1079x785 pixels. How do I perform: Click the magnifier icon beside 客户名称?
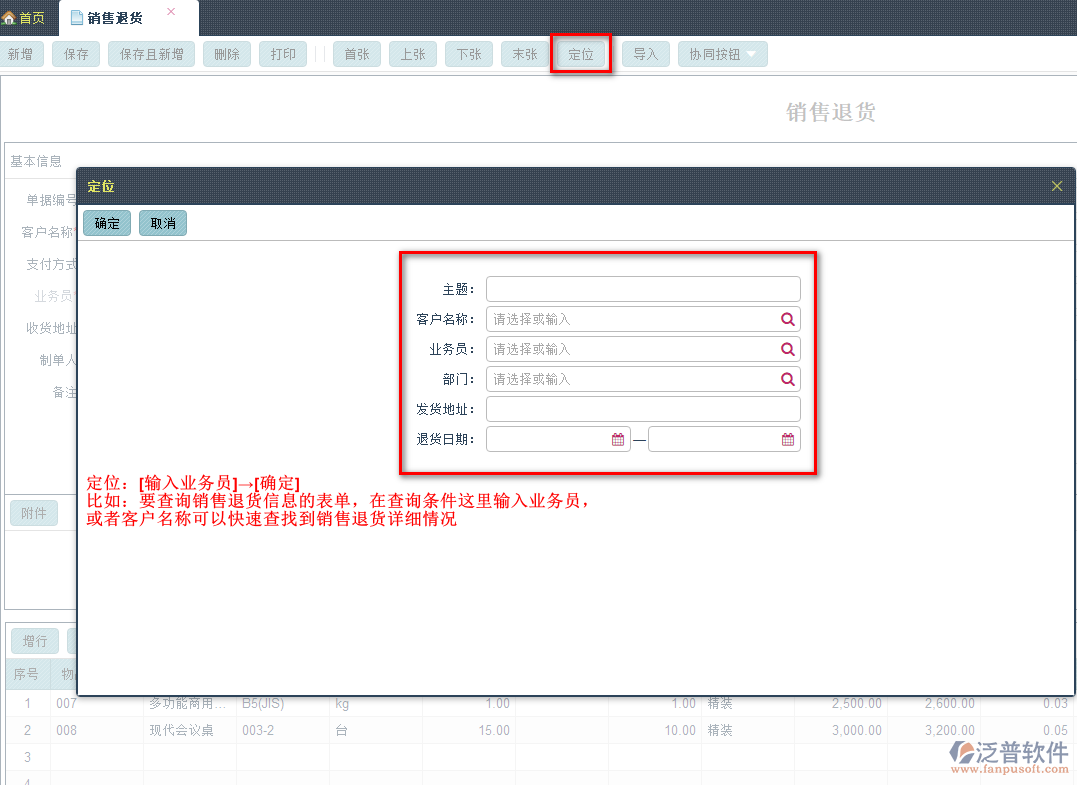click(x=789, y=318)
